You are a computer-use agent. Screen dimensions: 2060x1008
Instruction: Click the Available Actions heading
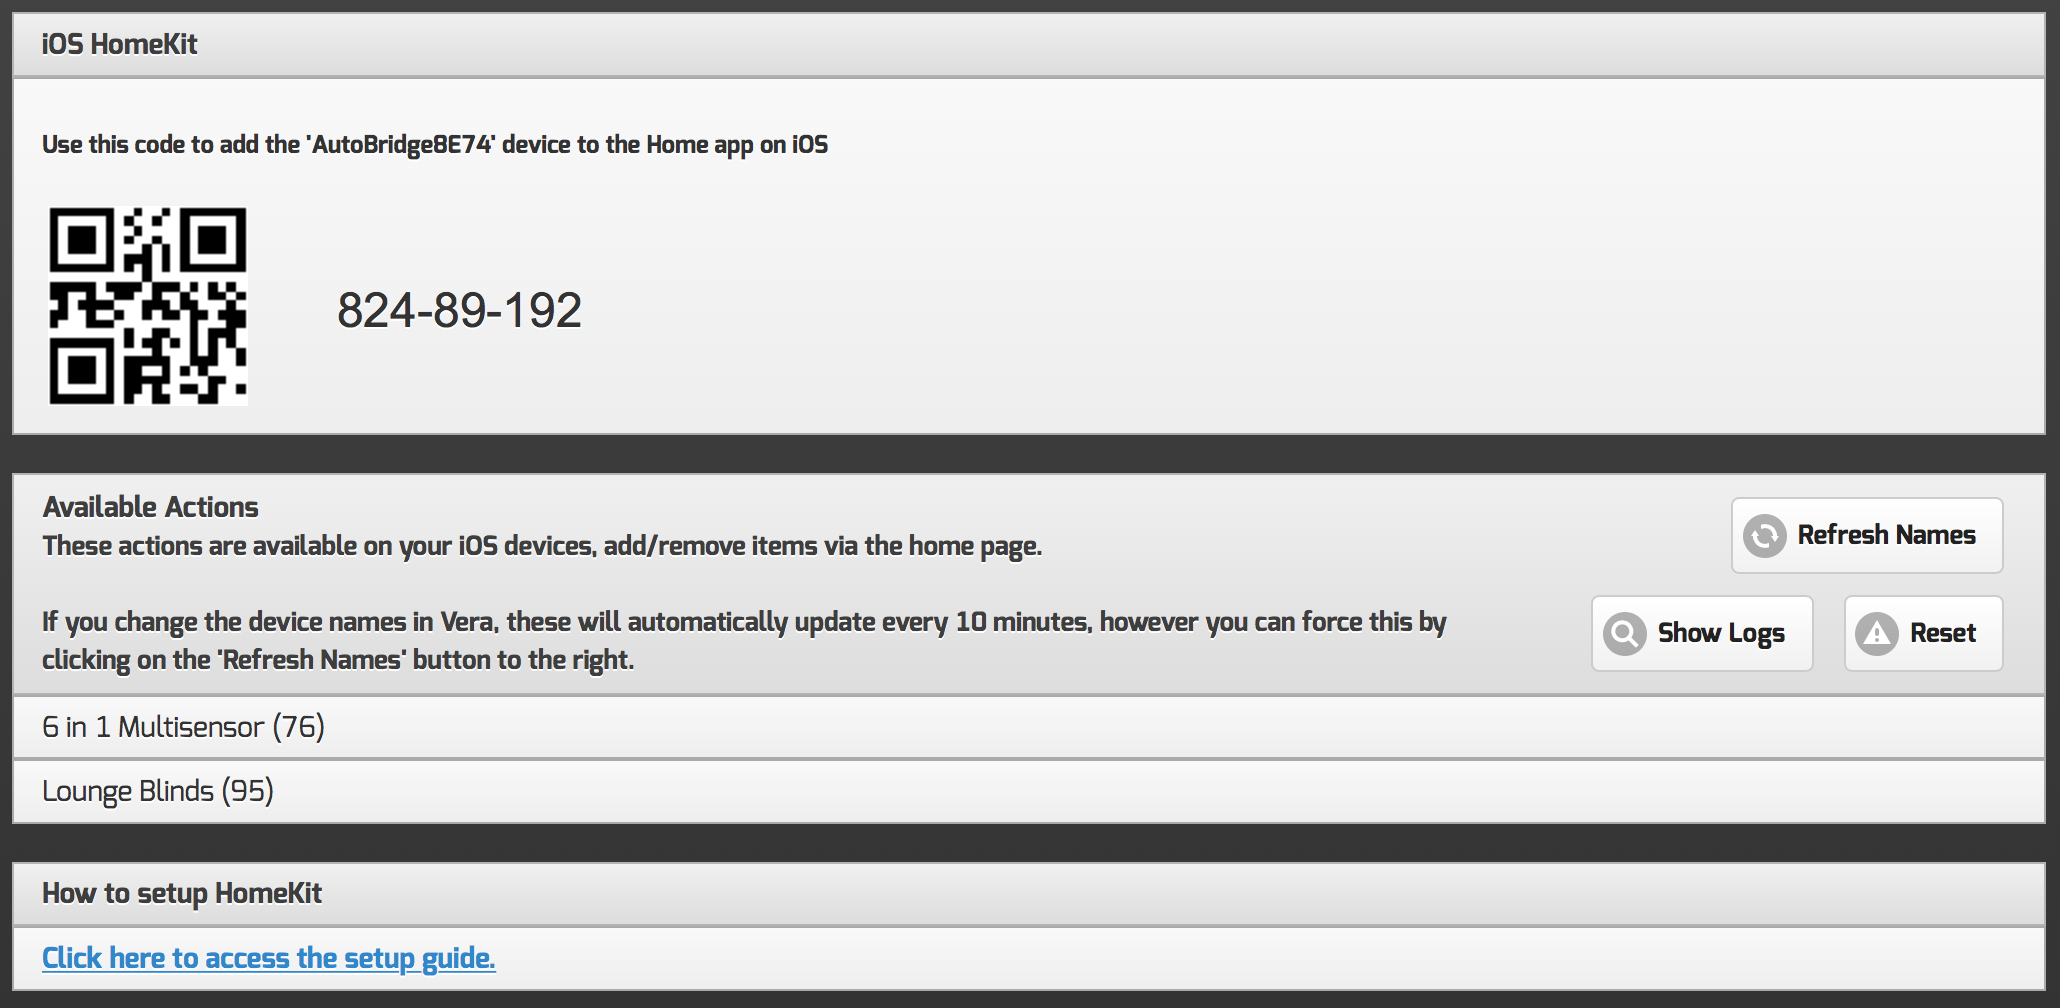[x=150, y=507]
